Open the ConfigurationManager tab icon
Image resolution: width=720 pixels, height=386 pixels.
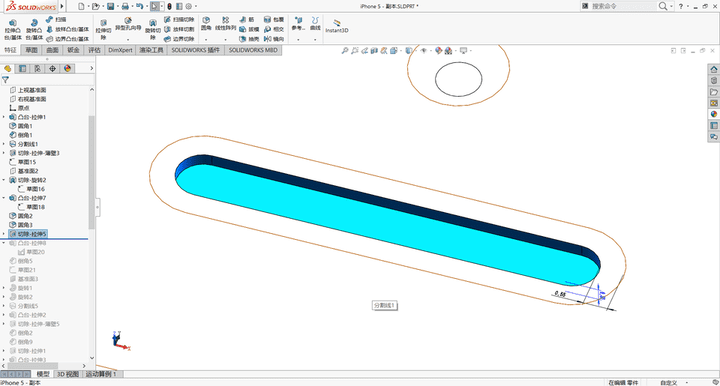pos(37,68)
